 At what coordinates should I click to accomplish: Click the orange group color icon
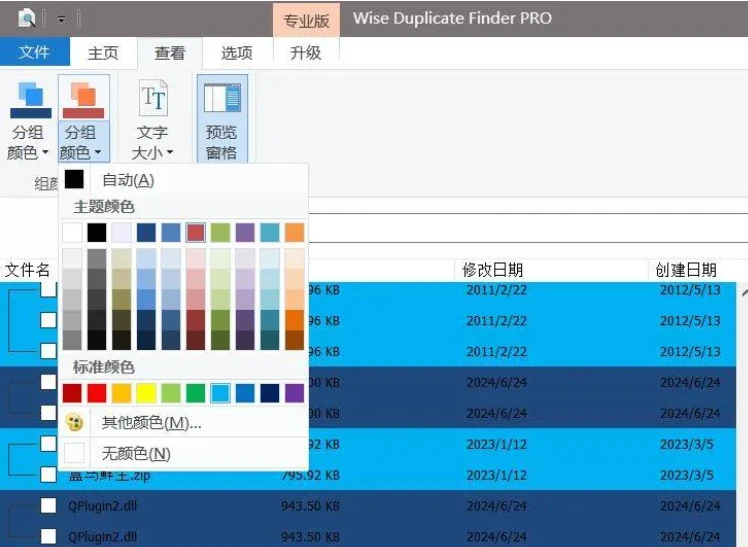(x=84, y=99)
